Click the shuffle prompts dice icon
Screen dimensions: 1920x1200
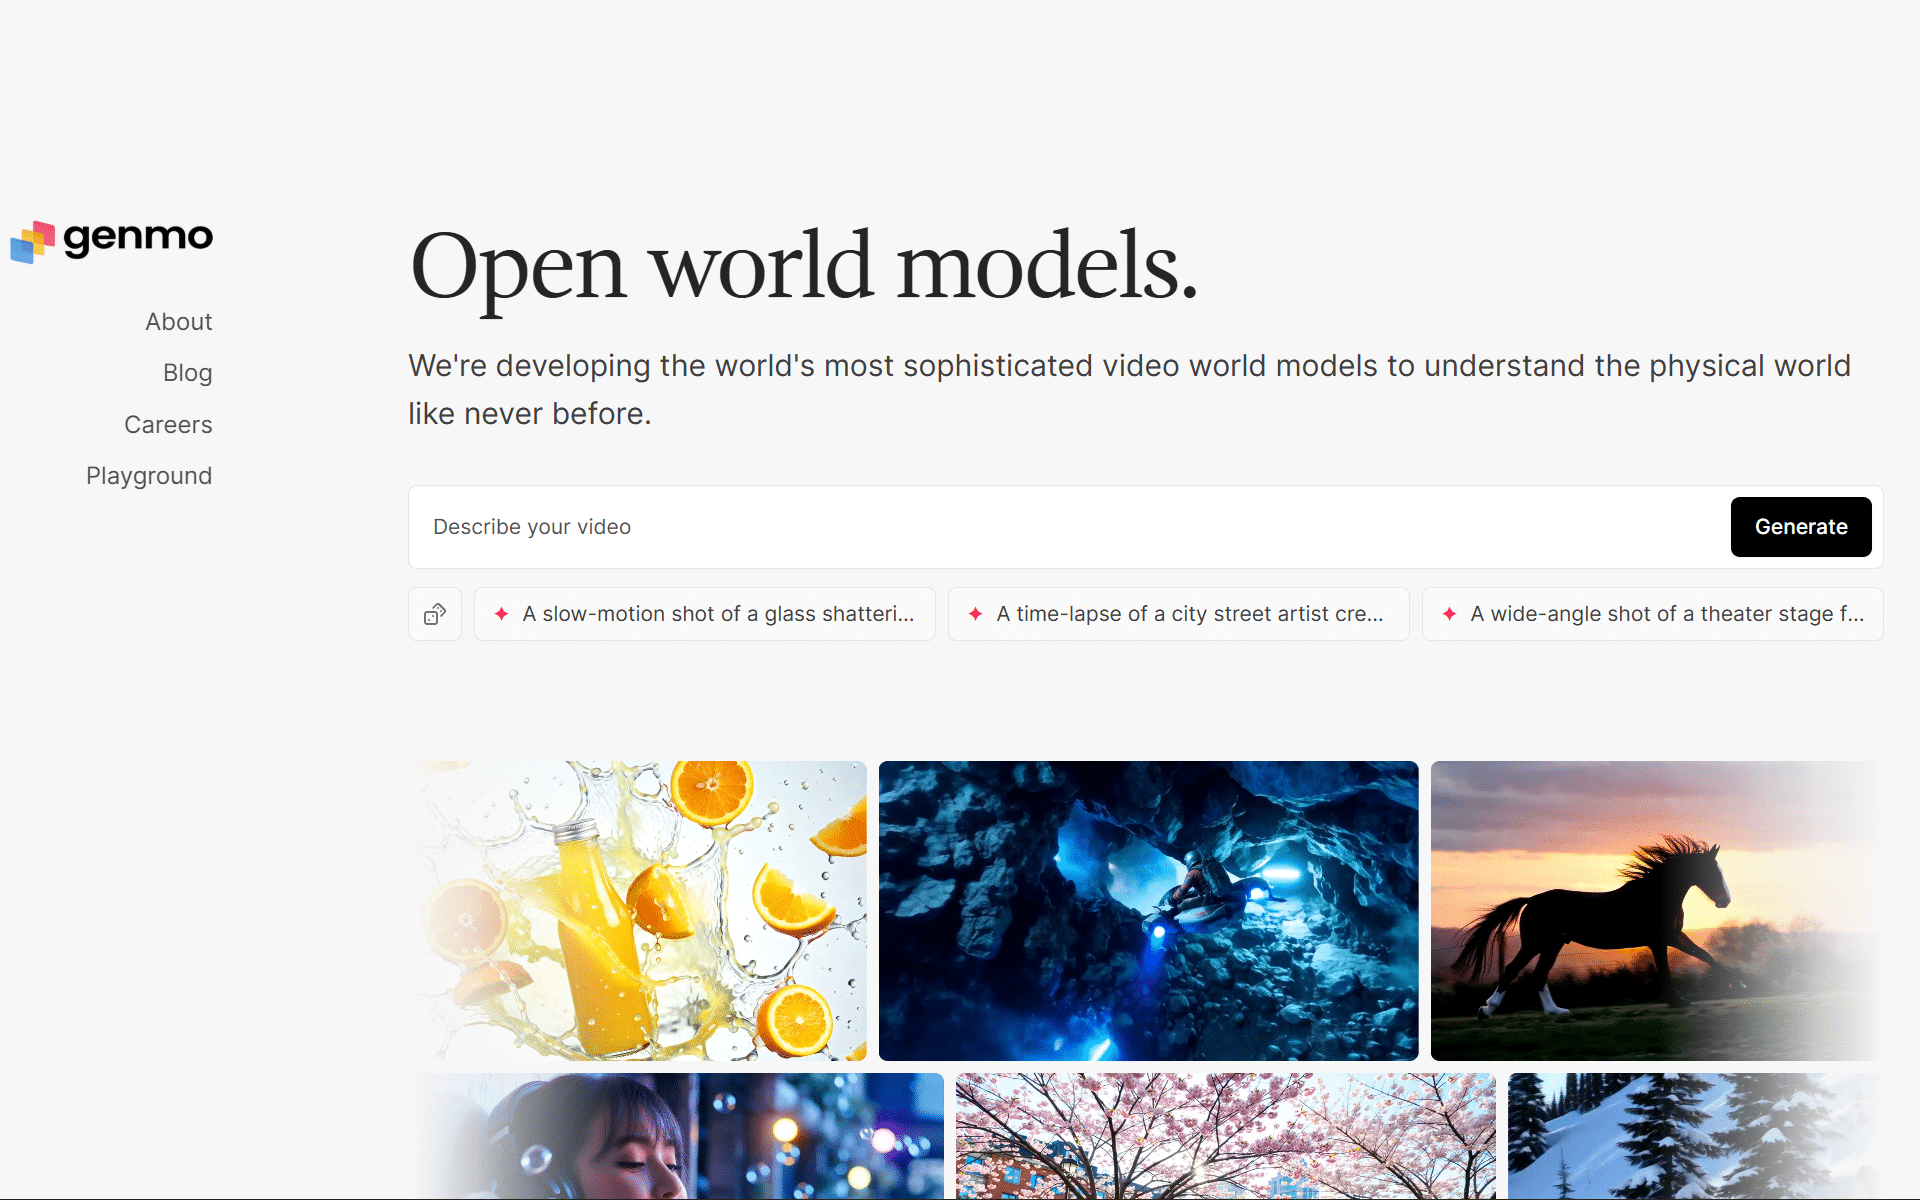tap(435, 614)
